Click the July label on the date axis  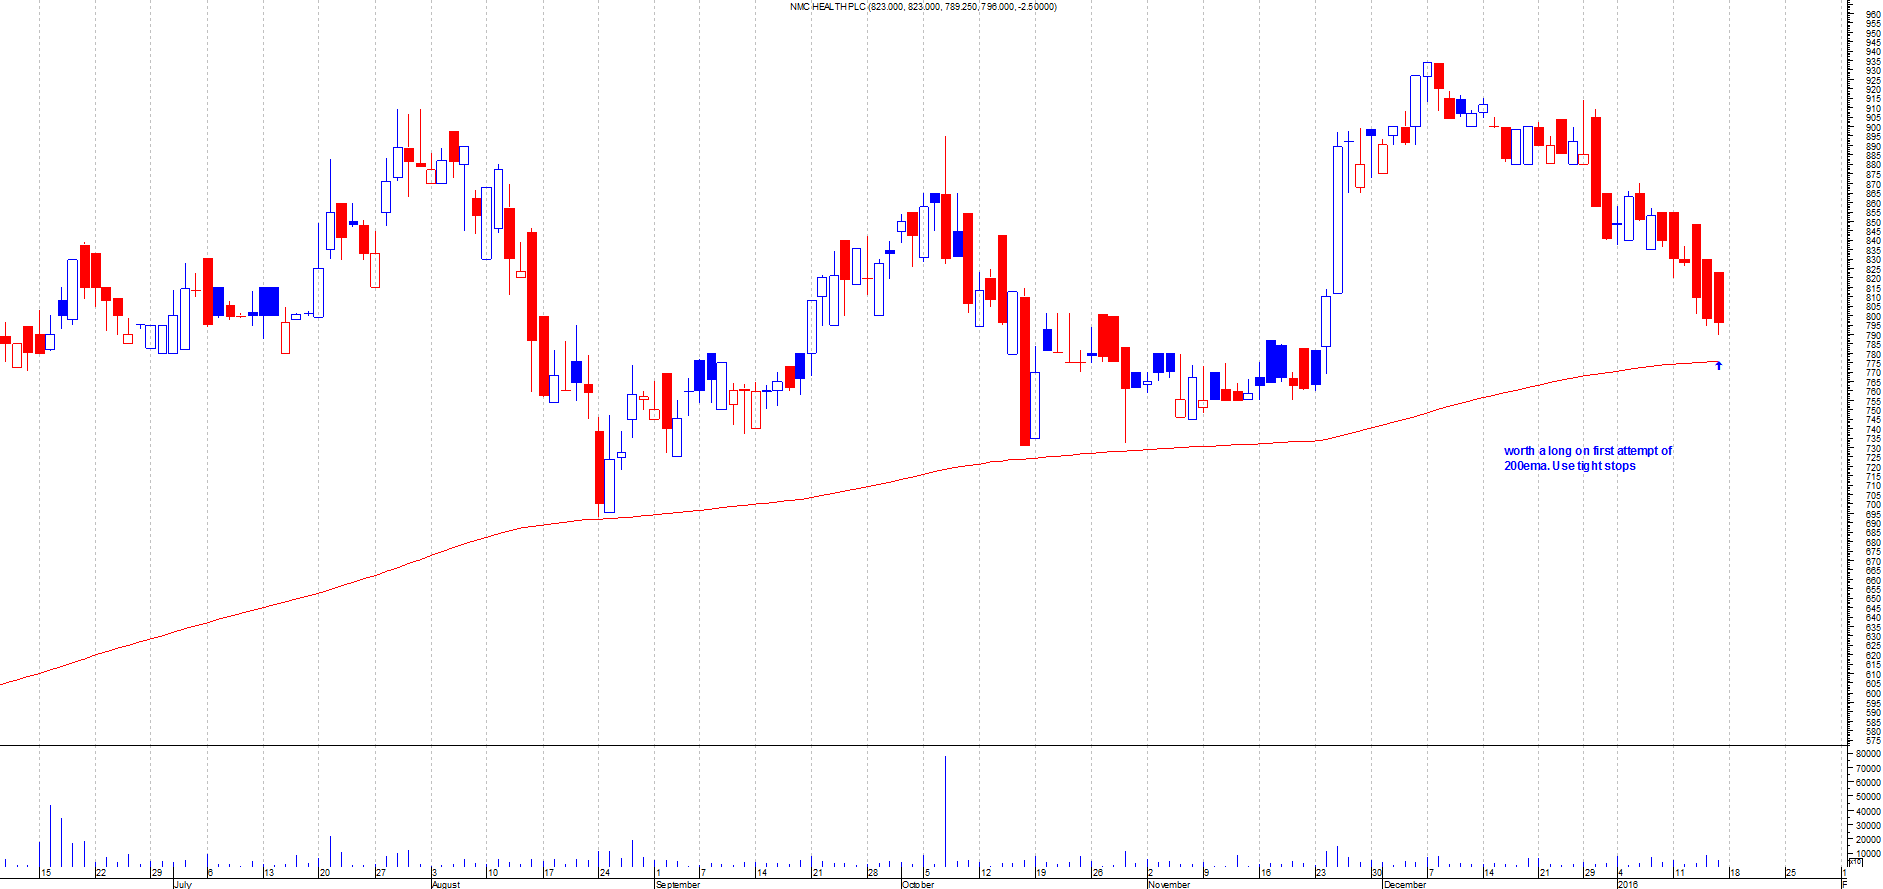(183, 884)
